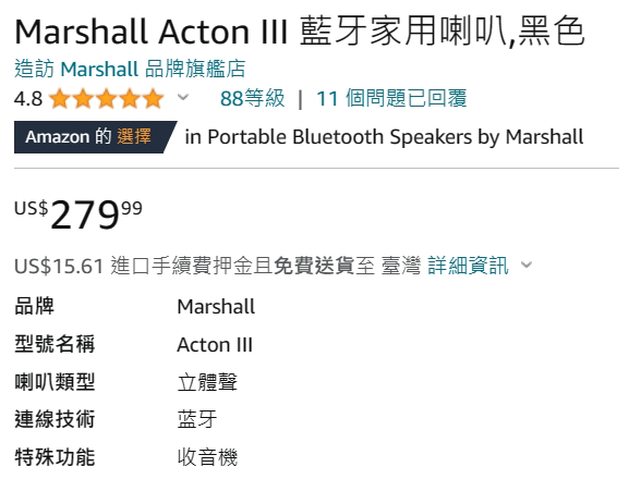
Task: Click the US$279.99 price
Action: pyautogui.click(x=78, y=215)
